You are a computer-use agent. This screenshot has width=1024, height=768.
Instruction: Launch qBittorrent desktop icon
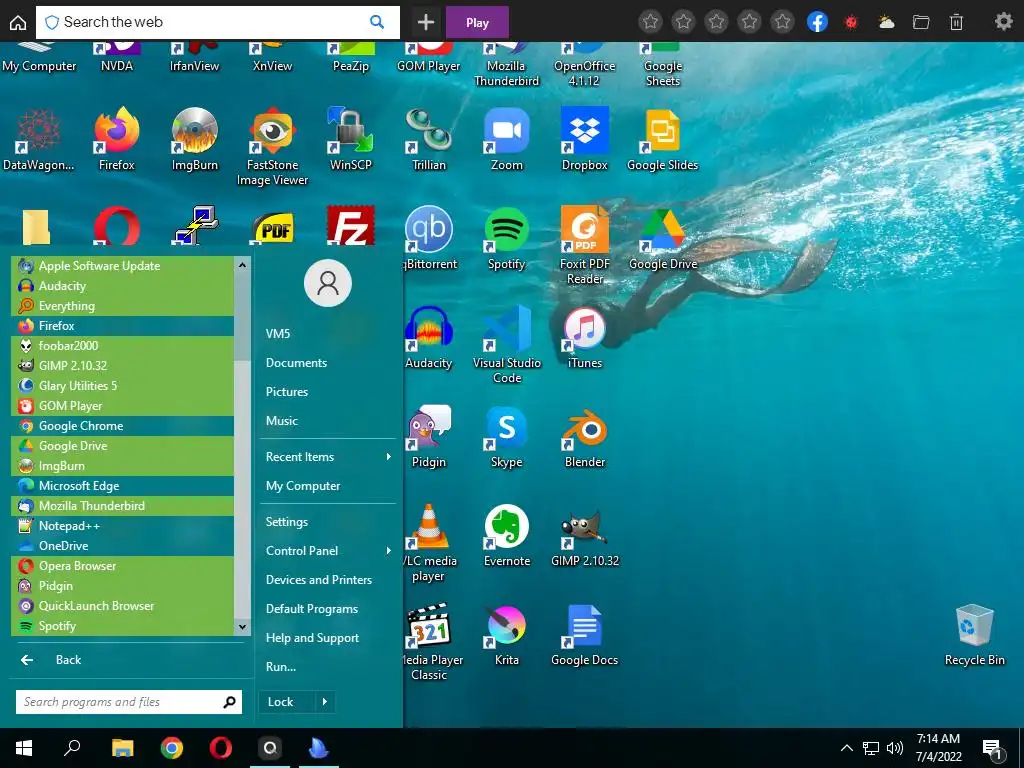[428, 238]
